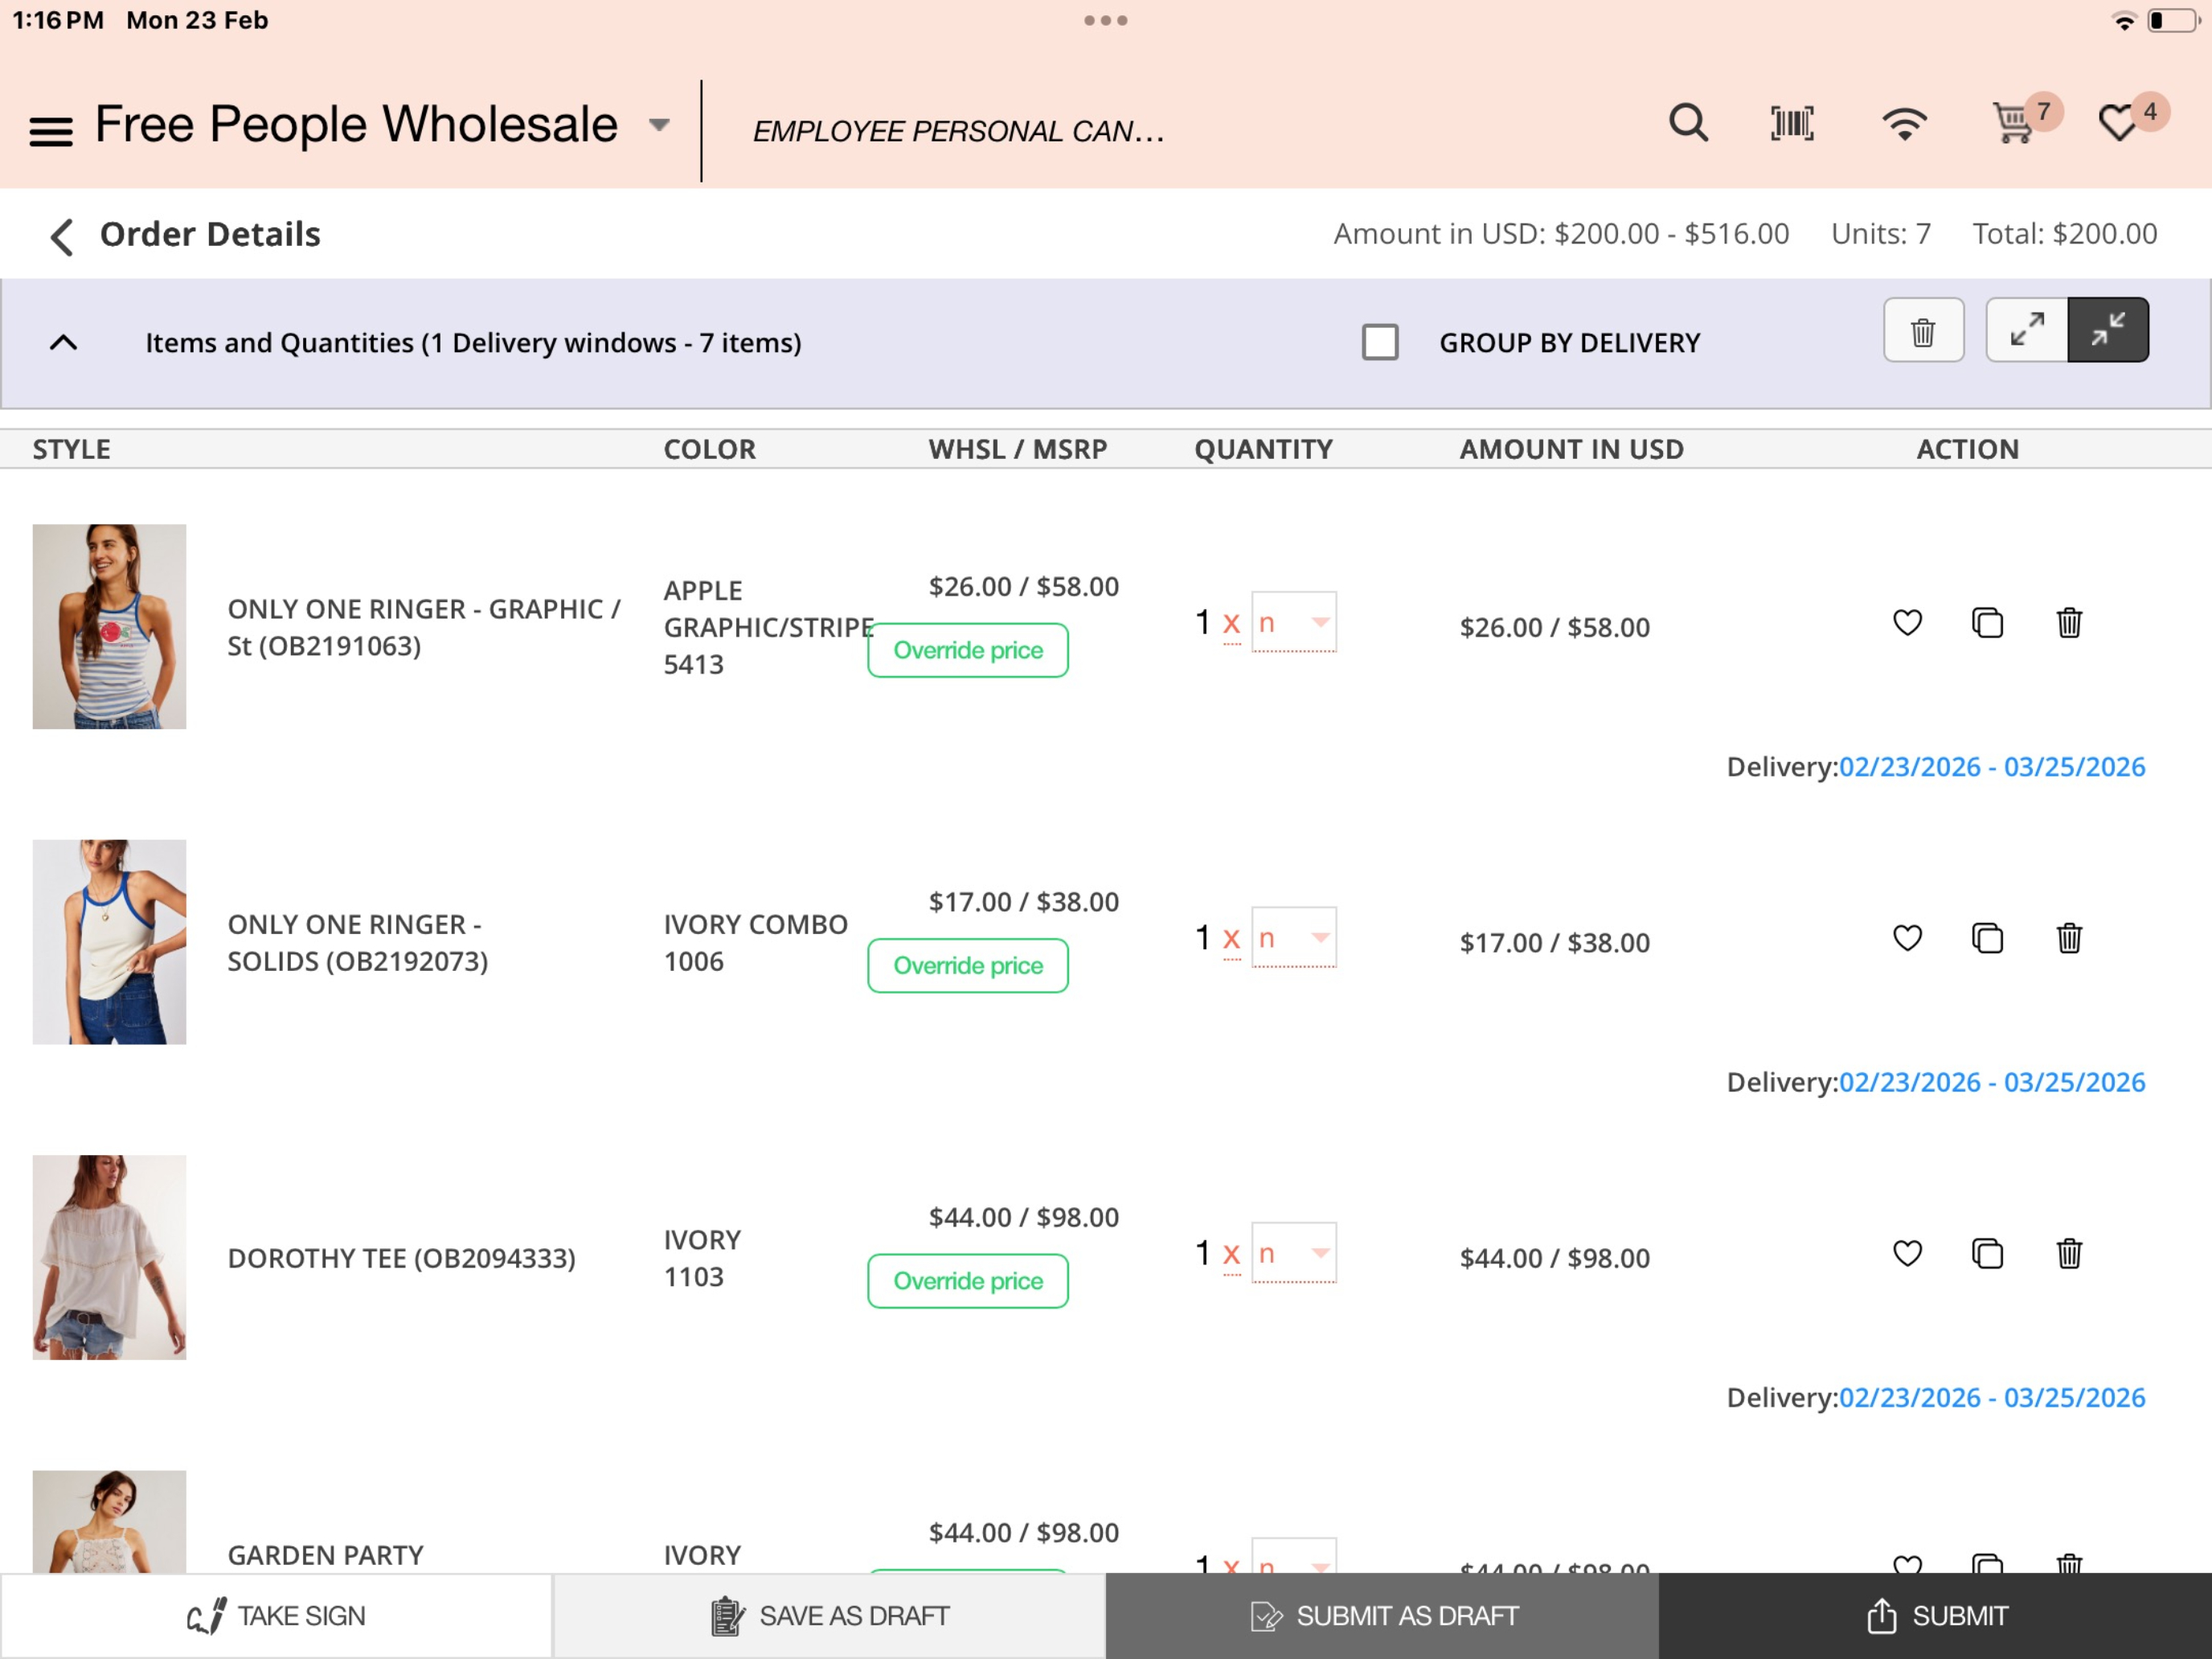The width and height of the screenshot is (2212, 1659).
Task: Select the ONLY ONE RINGER - SOLIDS style name
Action: (x=357, y=942)
